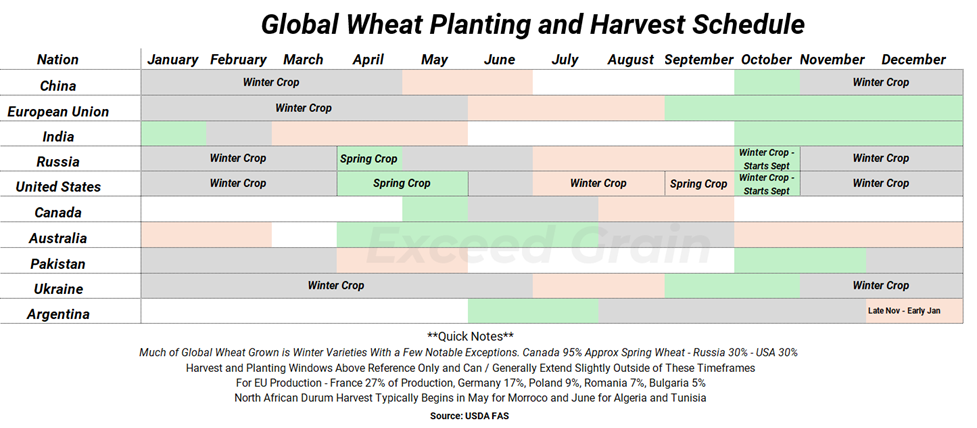Select the December month header
Screen dimensions: 977x428
point(913,60)
